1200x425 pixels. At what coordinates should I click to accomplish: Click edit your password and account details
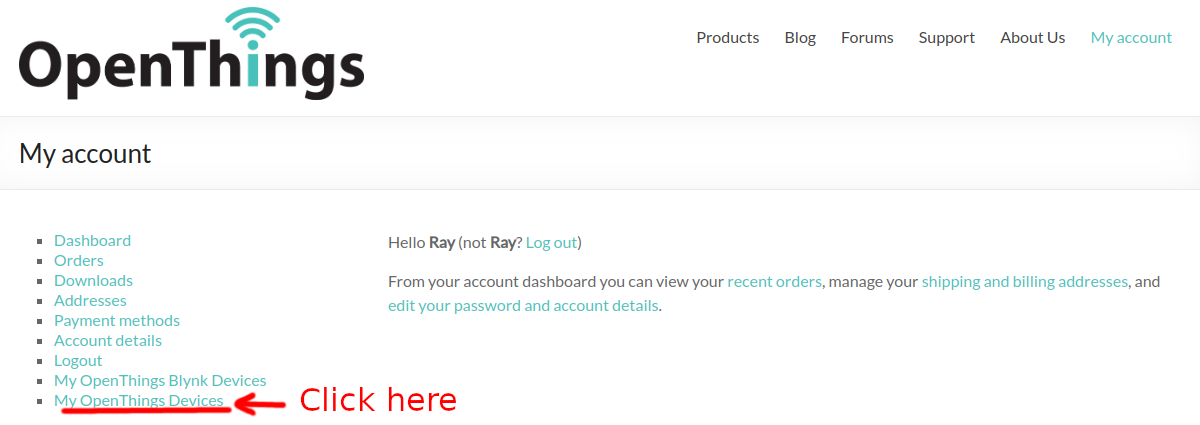coord(523,306)
